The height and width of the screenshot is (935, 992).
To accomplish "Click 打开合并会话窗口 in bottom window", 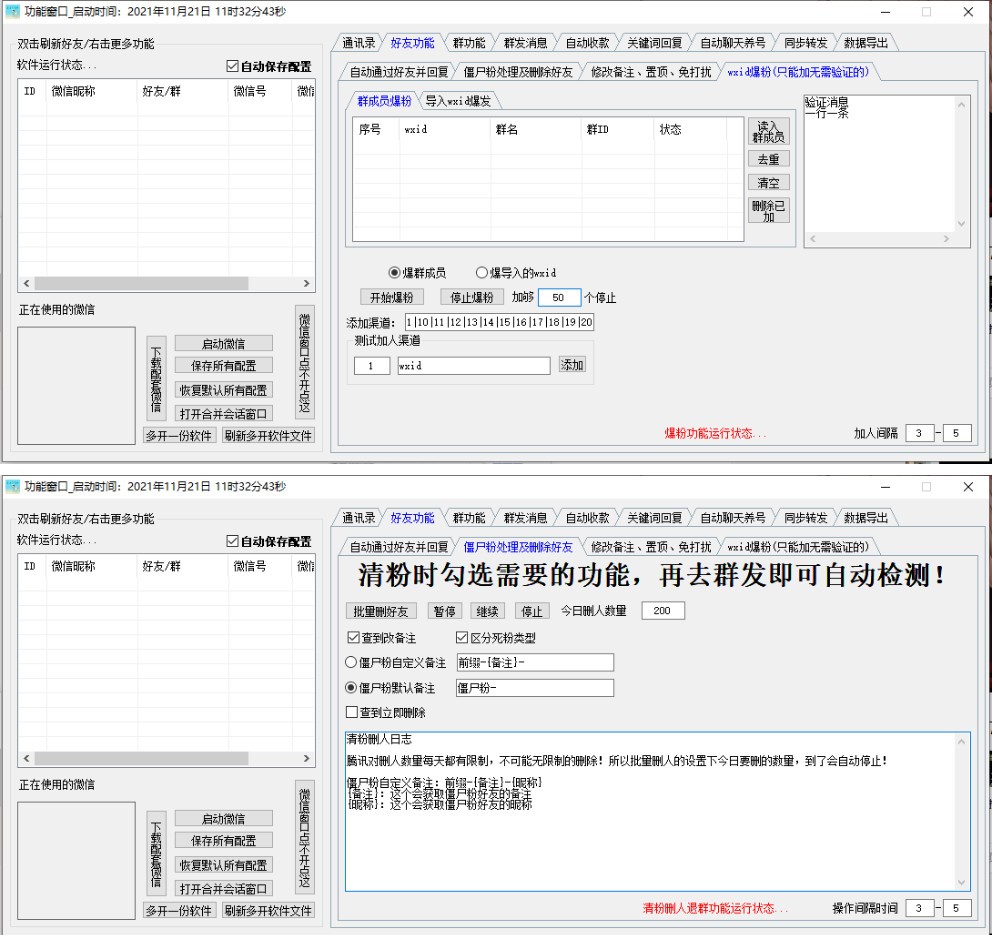I will coord(223,888).
